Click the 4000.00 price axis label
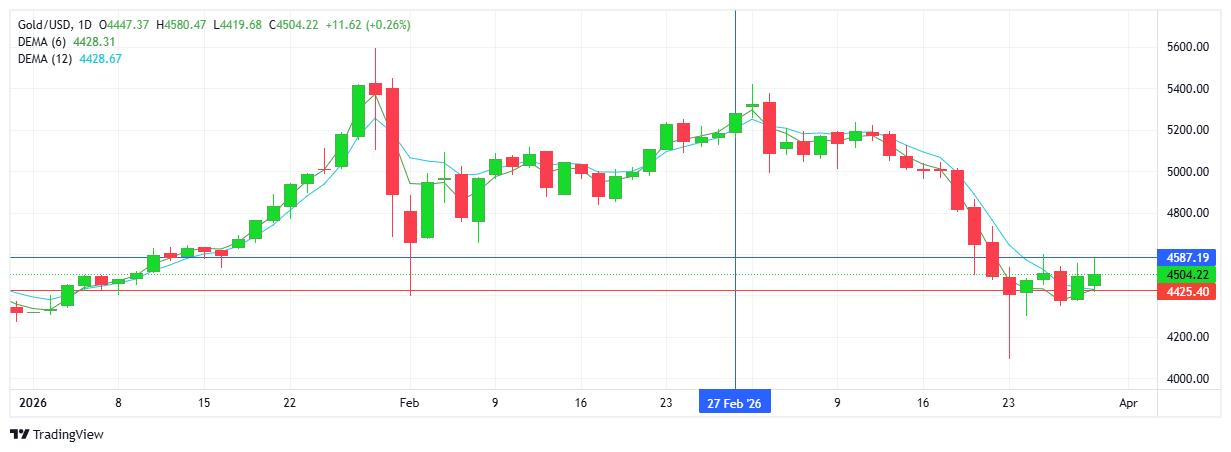This screenshot has height=452, width=1231. (1188, 379)
